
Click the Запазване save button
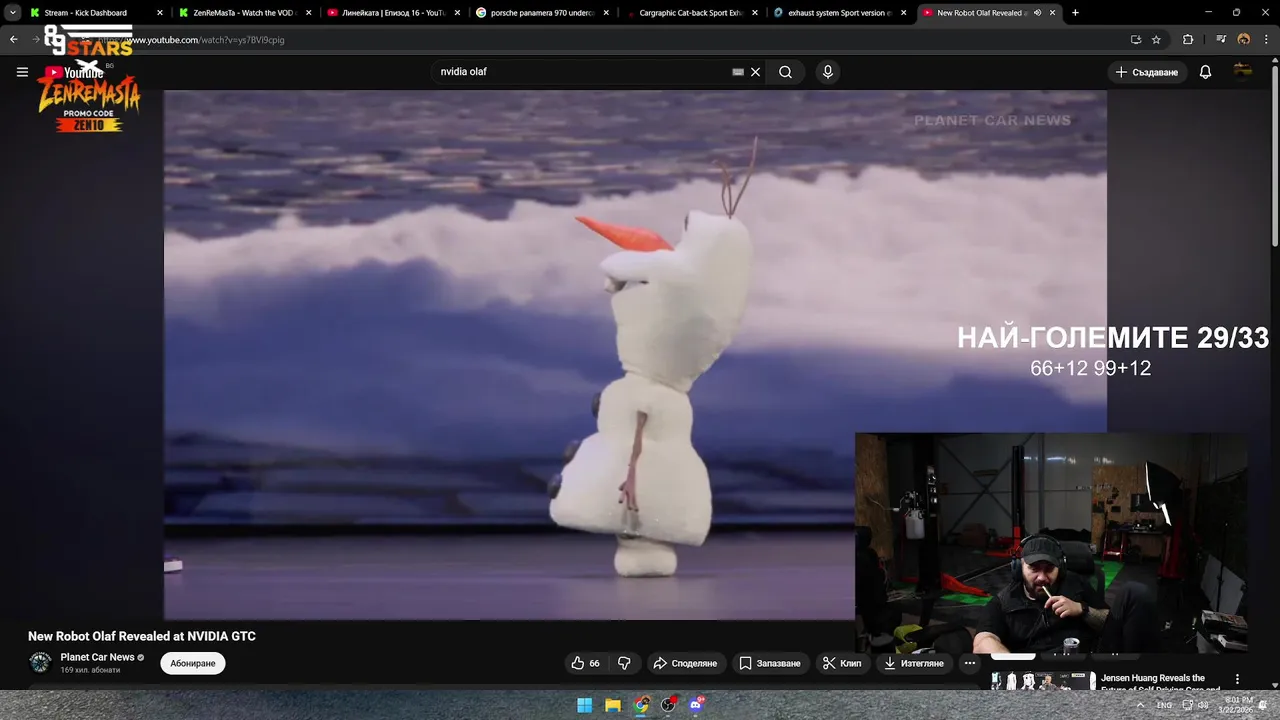[769, 663]
